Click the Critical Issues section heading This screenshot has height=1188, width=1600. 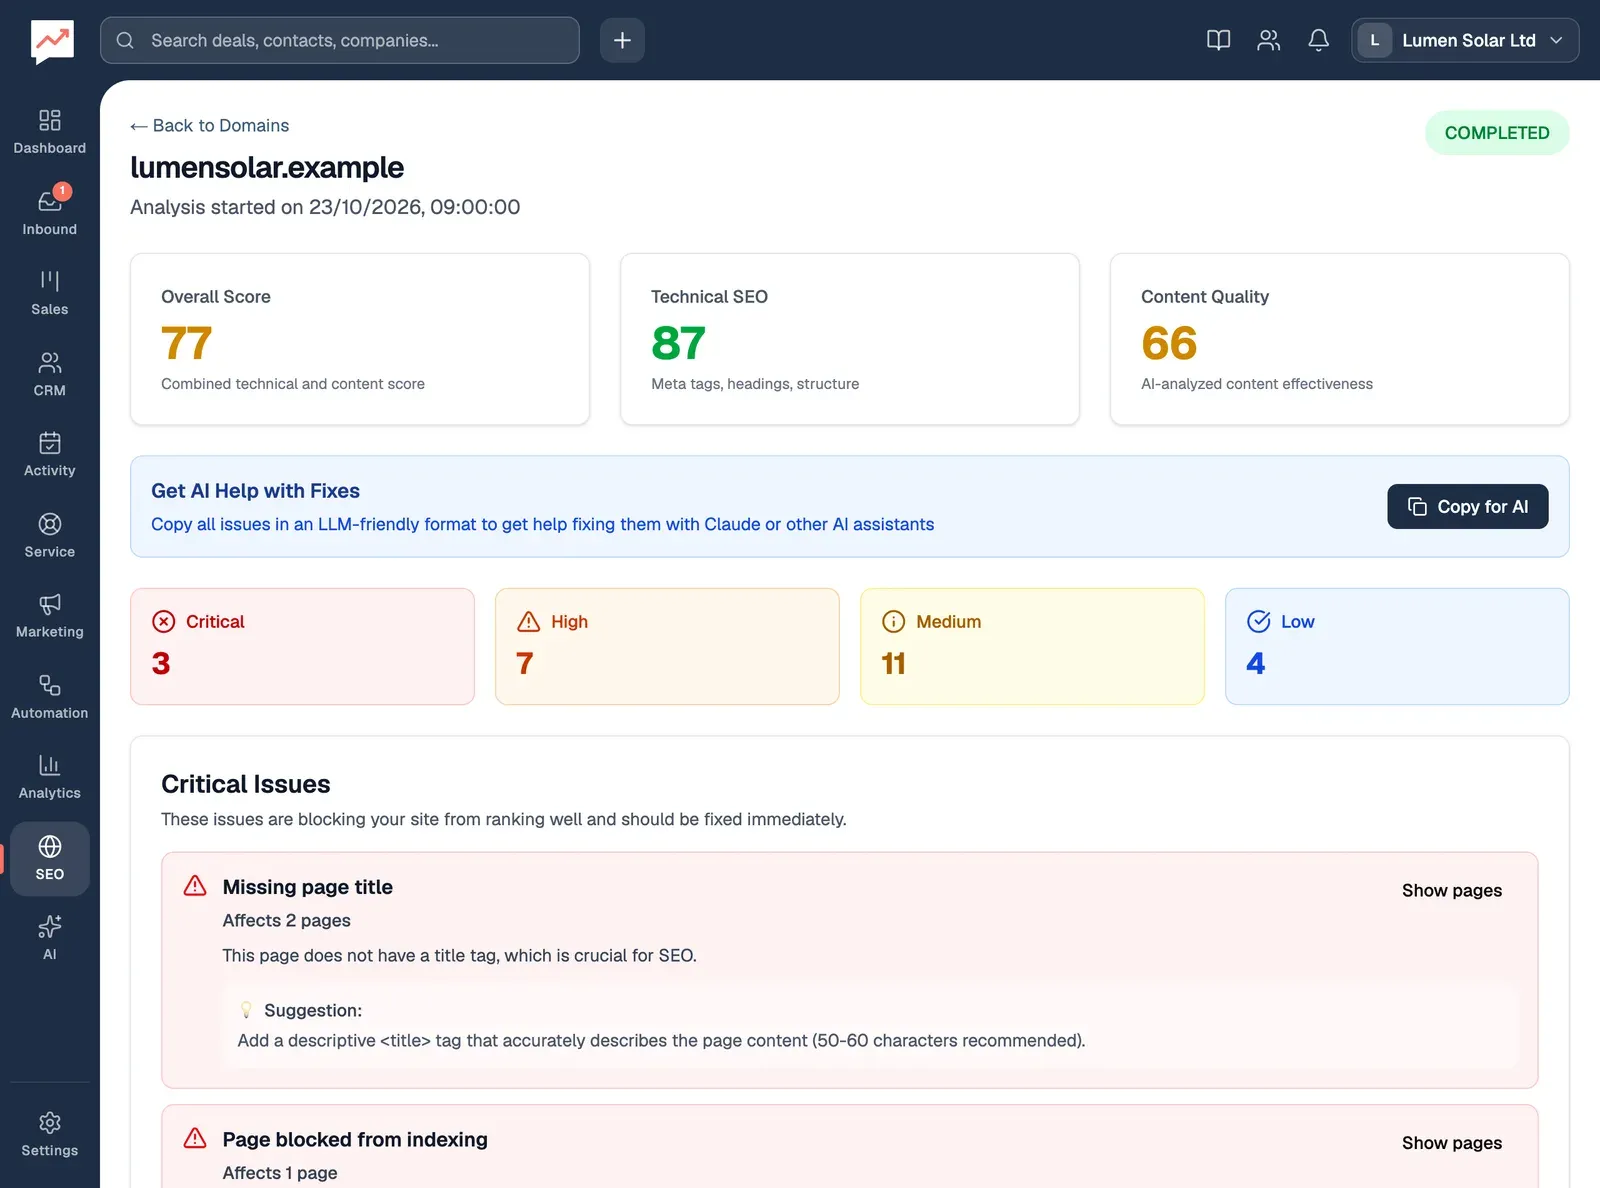tap(246, 784)
